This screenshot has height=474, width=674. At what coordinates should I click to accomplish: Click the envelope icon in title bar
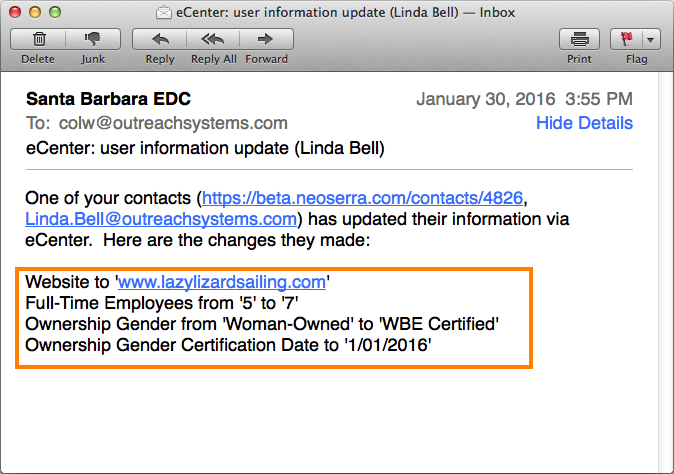pos(163,12)
